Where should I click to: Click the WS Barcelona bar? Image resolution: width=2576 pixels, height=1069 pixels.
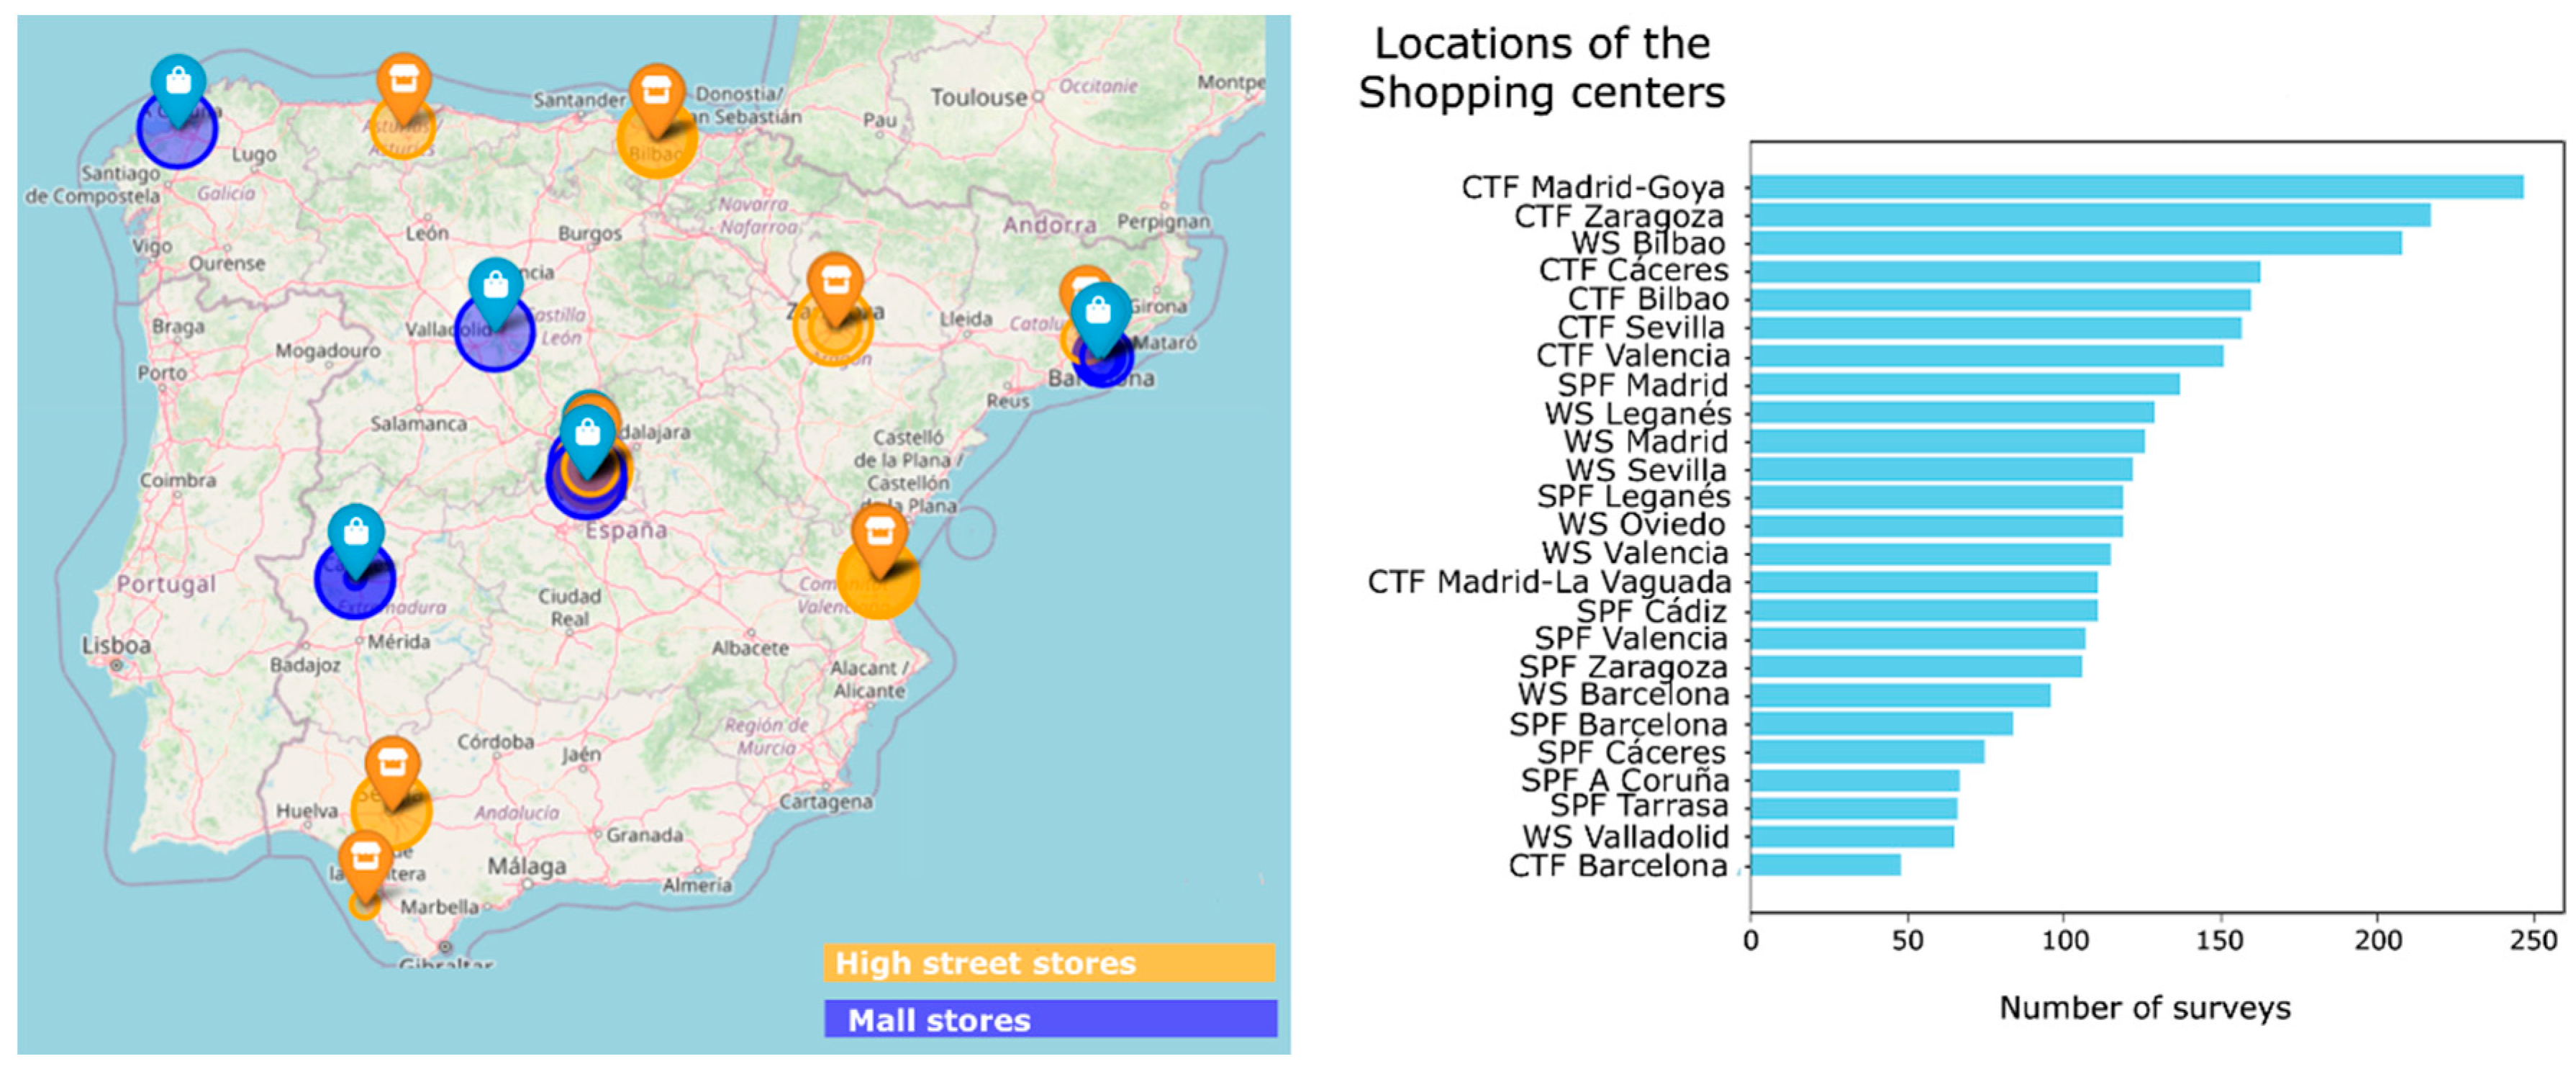1900,694
